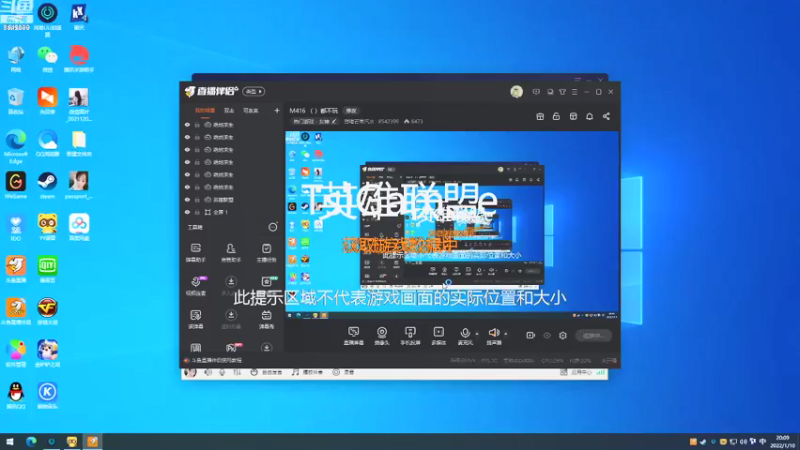The height and width of the screenshot is (450, 800).
Task: Open WeGame from the desktop
Action: pyautogui.click(x=16, y=185)
